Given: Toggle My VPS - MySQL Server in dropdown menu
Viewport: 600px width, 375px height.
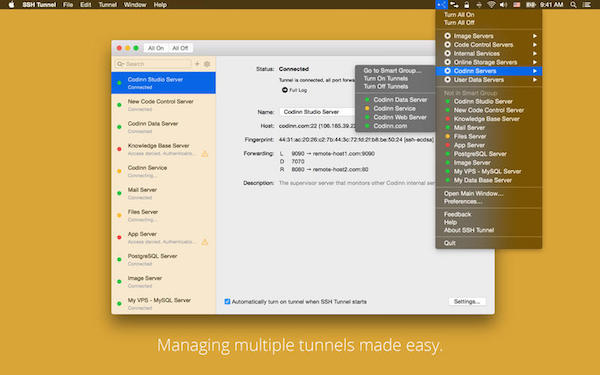Looking at the screenshot, I should point(489,171).
